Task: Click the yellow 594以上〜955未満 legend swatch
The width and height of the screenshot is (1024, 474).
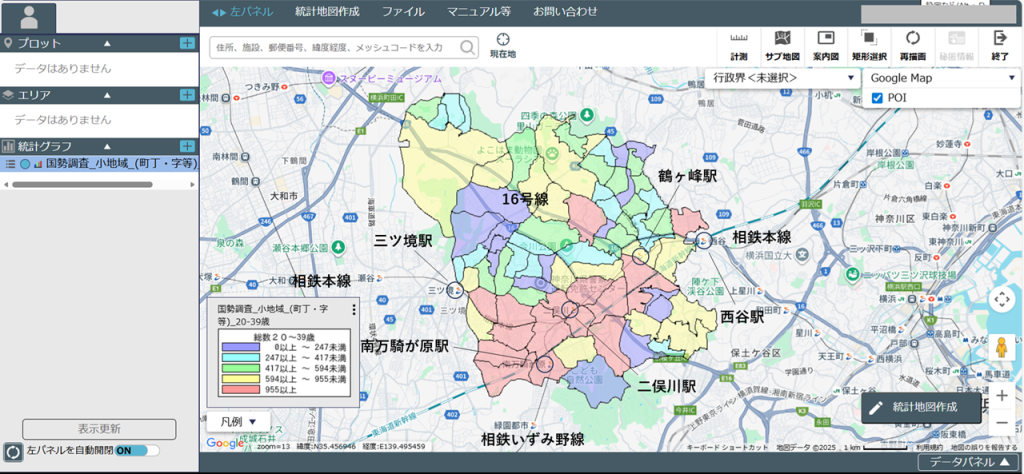Action: point(241,379)
